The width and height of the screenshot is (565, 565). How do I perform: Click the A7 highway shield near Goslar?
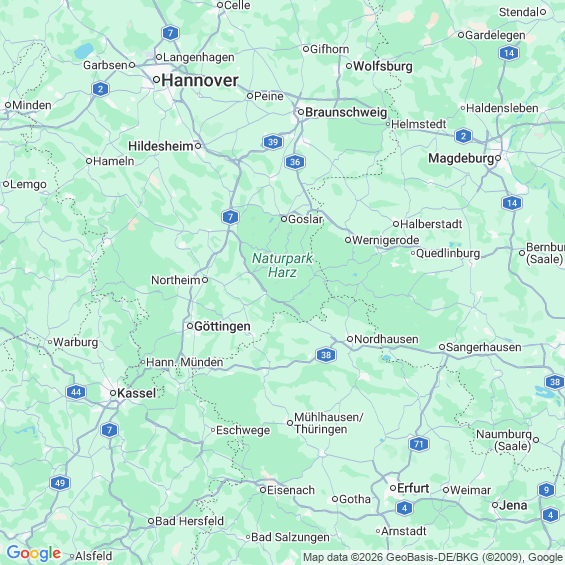tap(230, 217)
